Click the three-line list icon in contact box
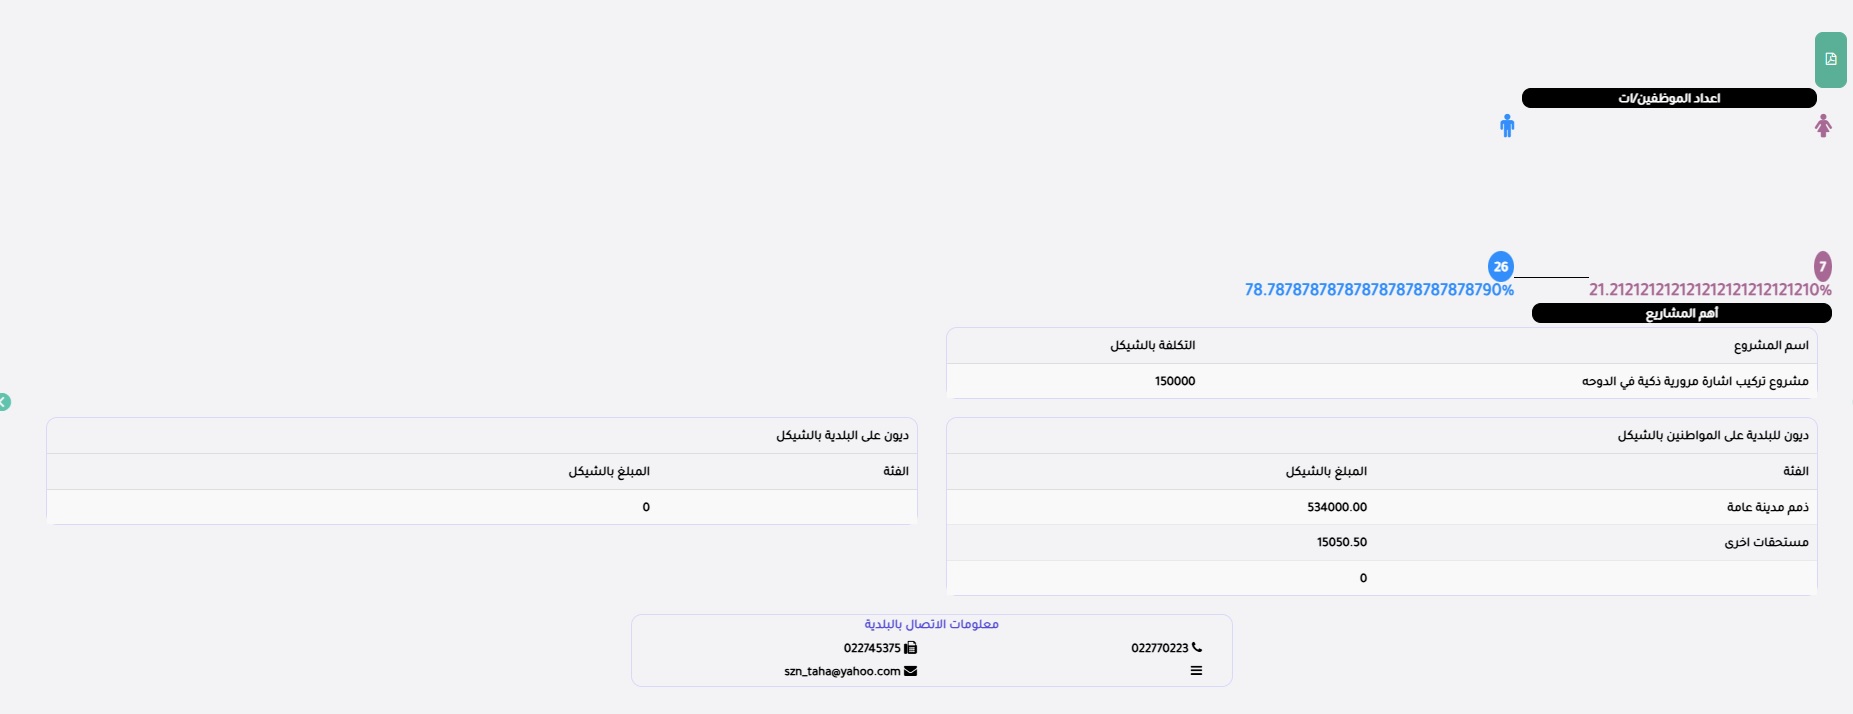Viewport: 1853px width, 714px height. [1196, 671]
